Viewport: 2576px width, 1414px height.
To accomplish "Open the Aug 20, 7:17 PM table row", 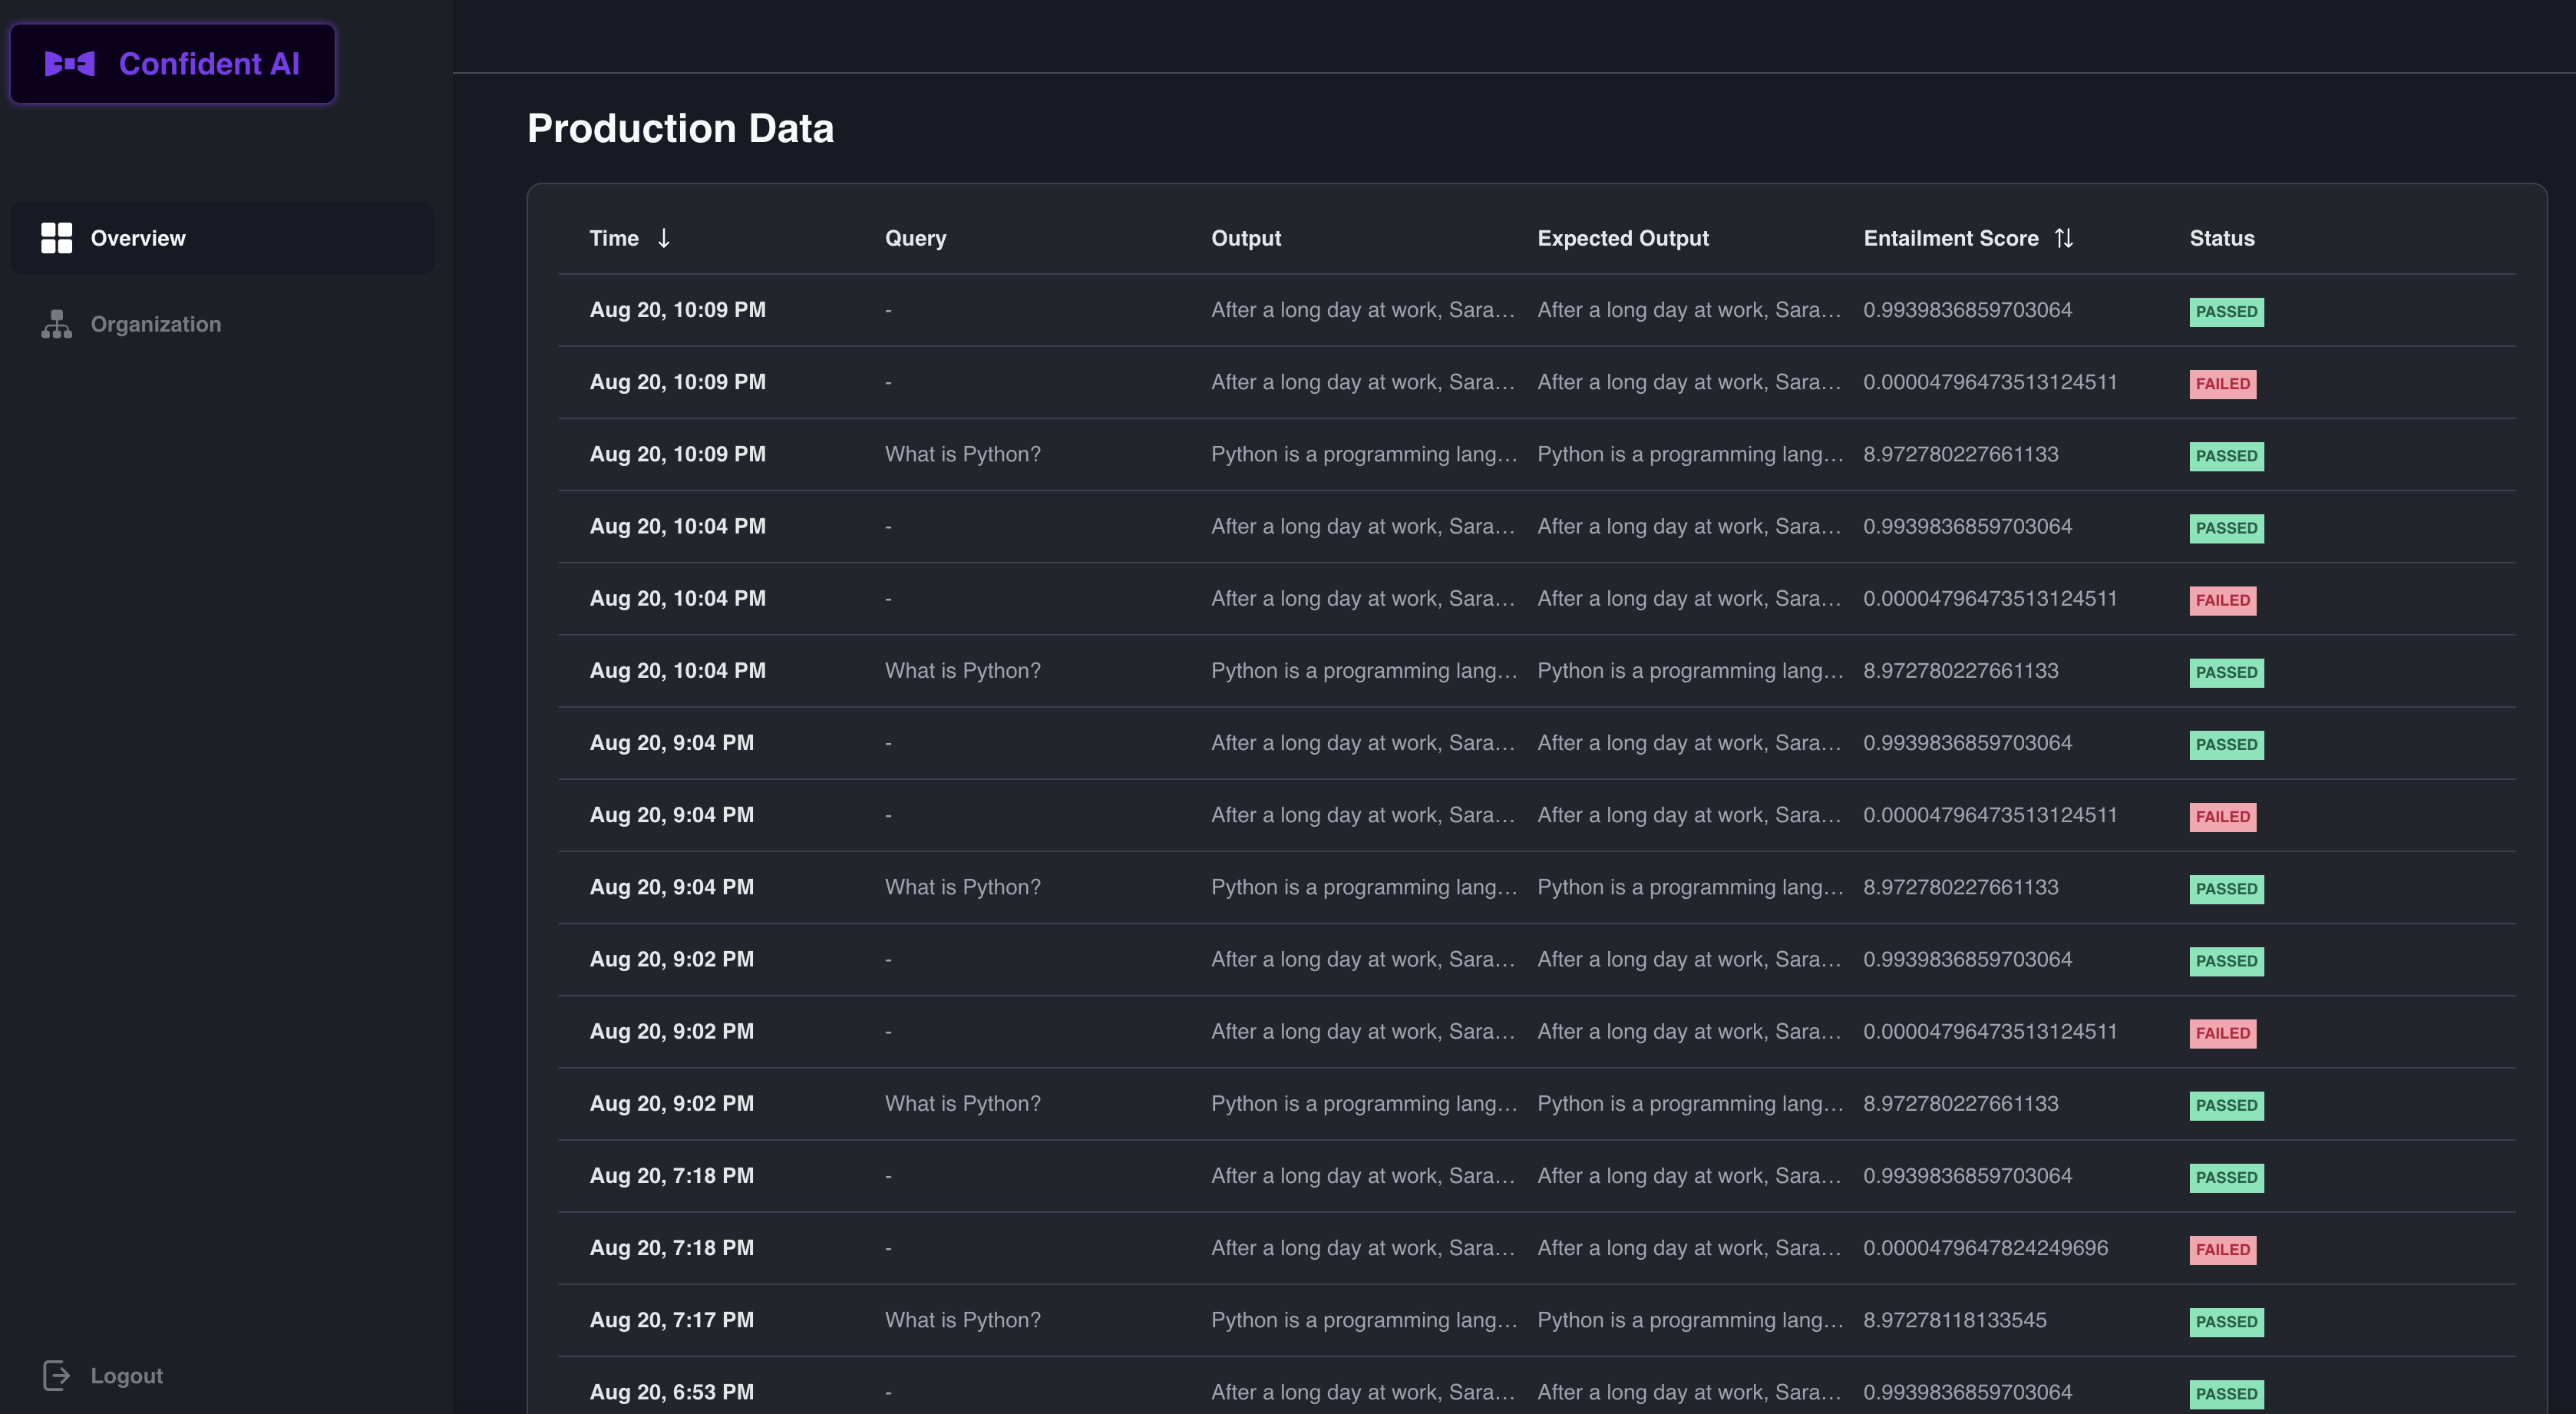I will 671,1320.
